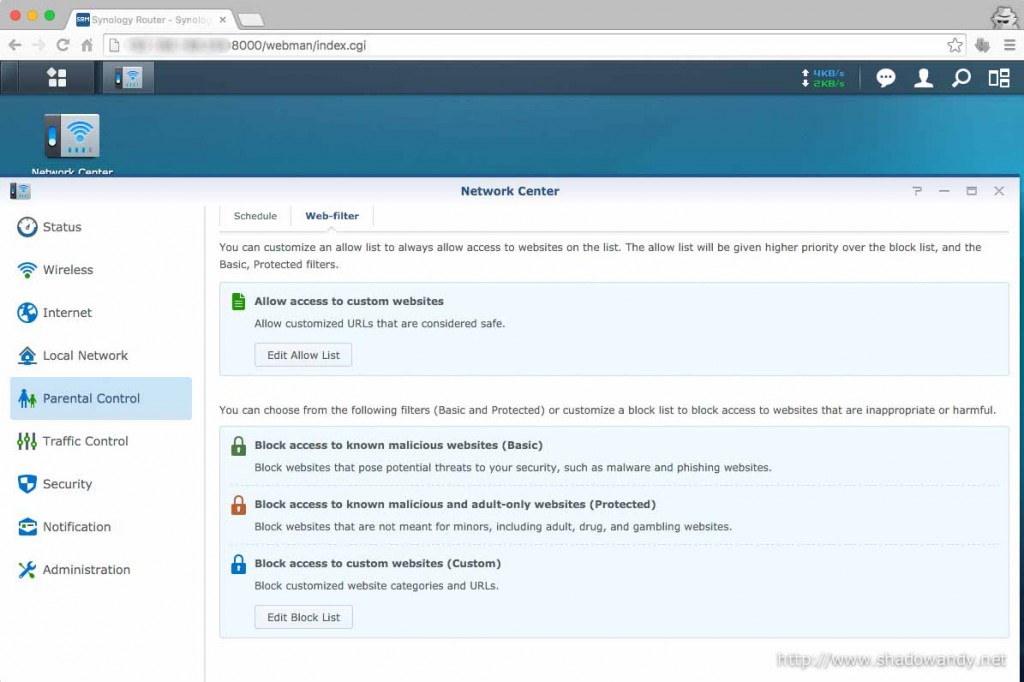Bookmark page with the star icon
Screen dimensions: 1024x682
[x=955, y=45]
